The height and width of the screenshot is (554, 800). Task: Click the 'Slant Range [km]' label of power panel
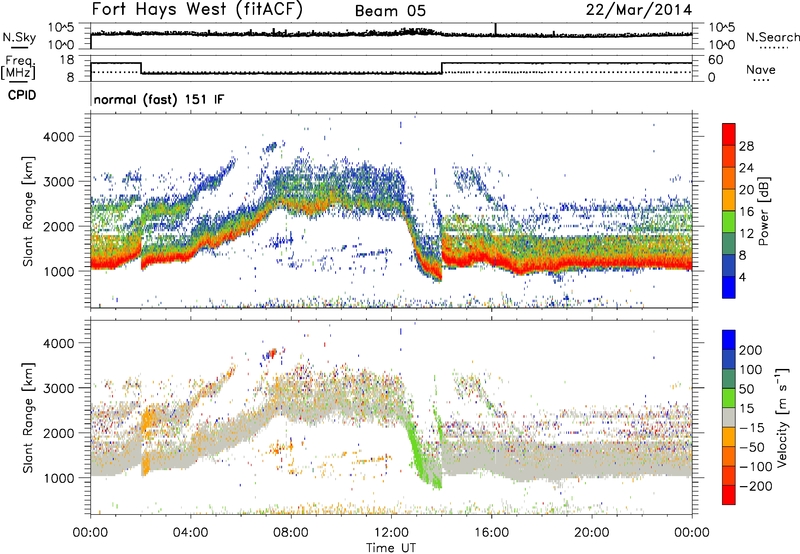[x=28, y=211]
